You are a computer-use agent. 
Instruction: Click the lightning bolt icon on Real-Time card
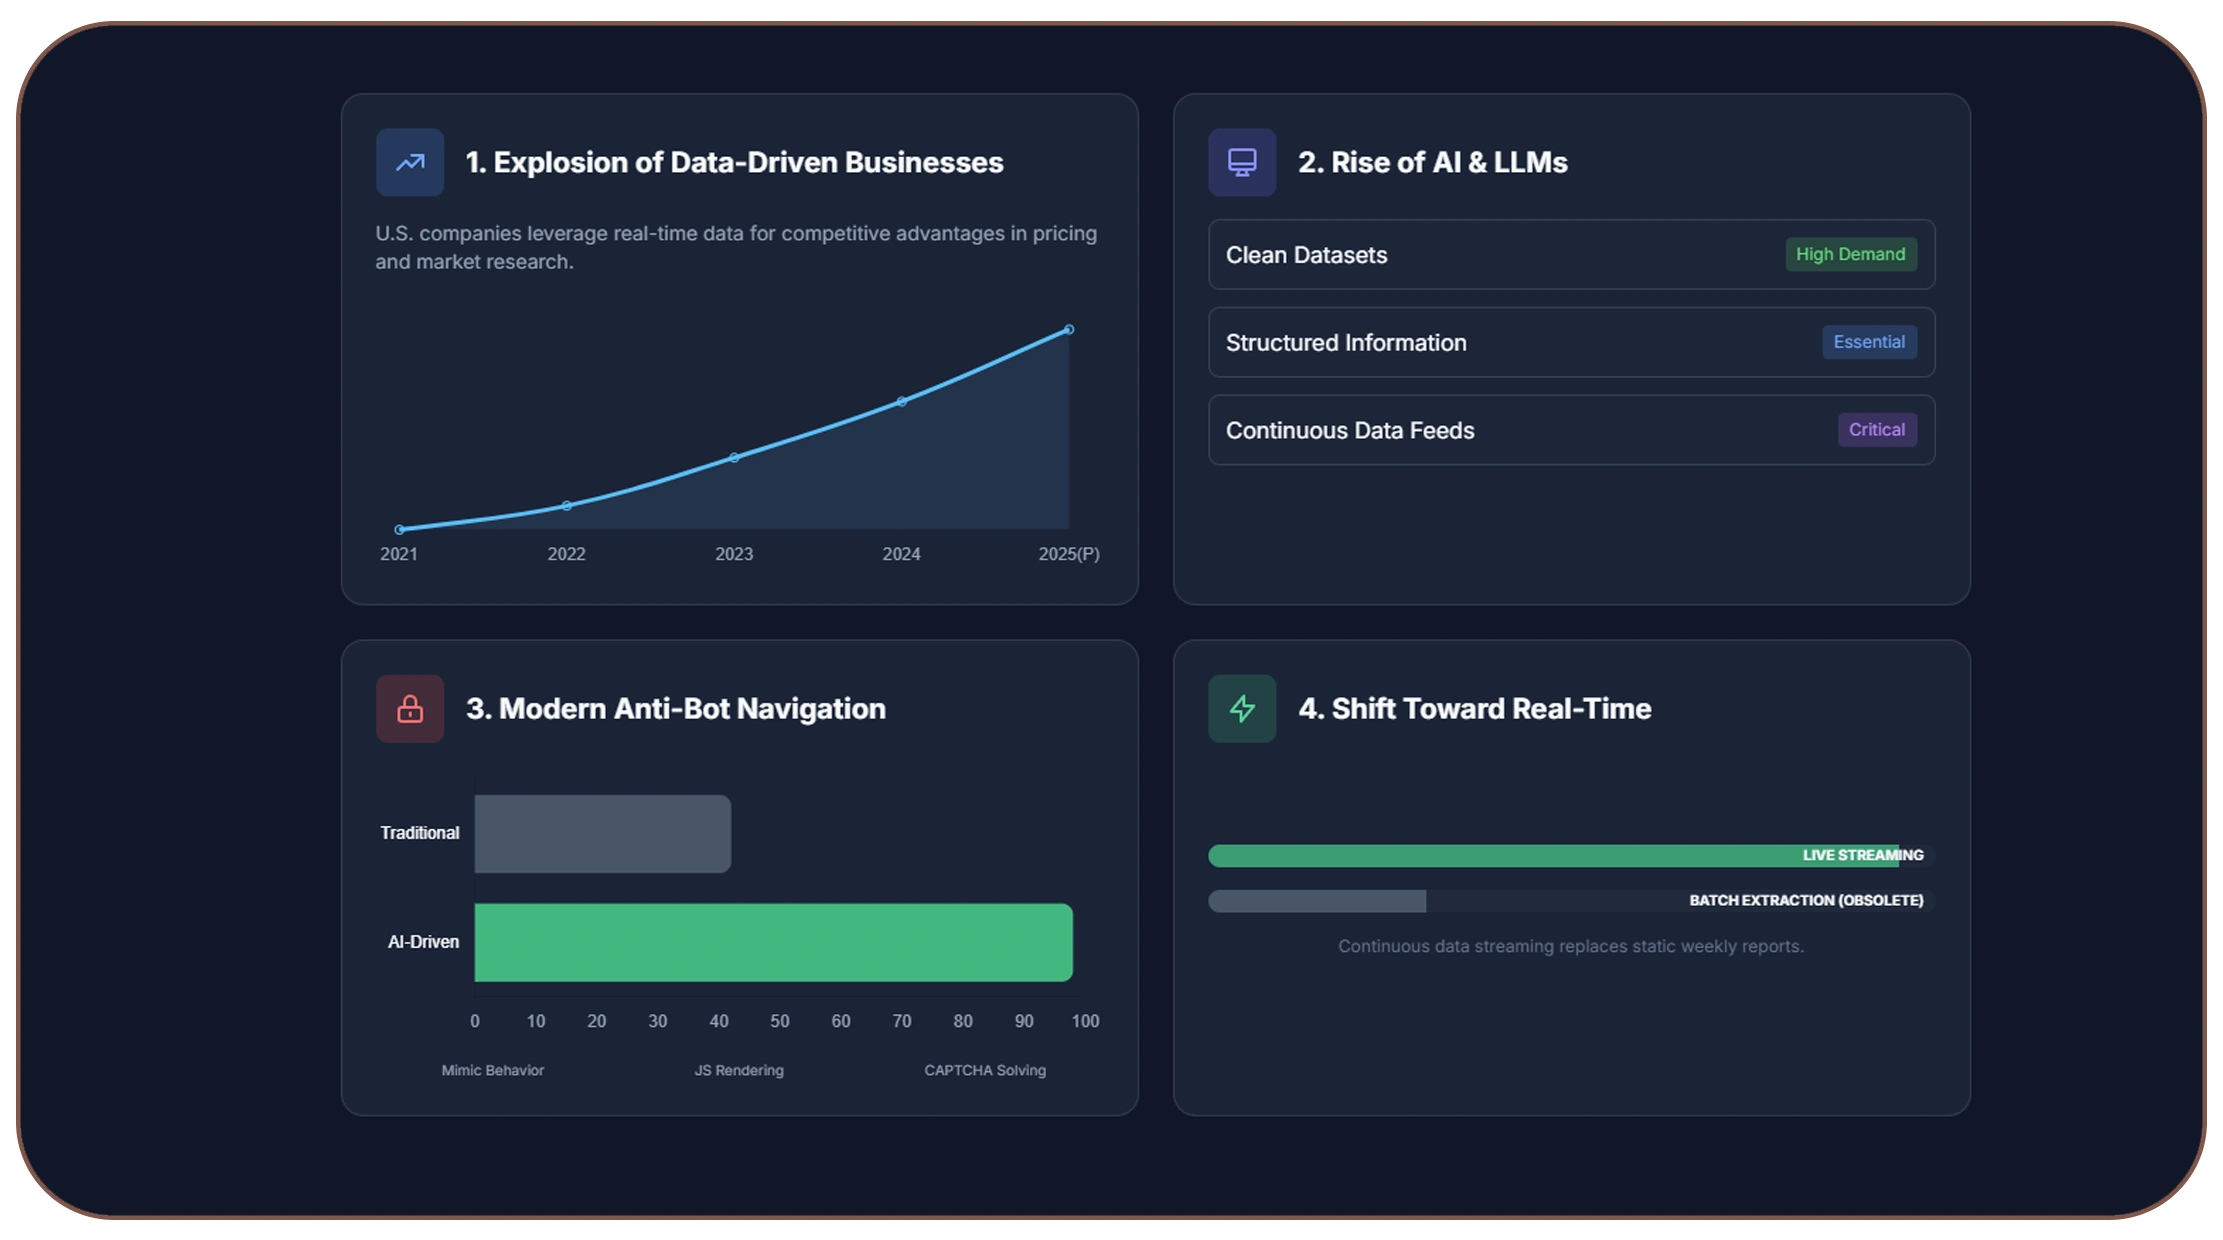1241,708
